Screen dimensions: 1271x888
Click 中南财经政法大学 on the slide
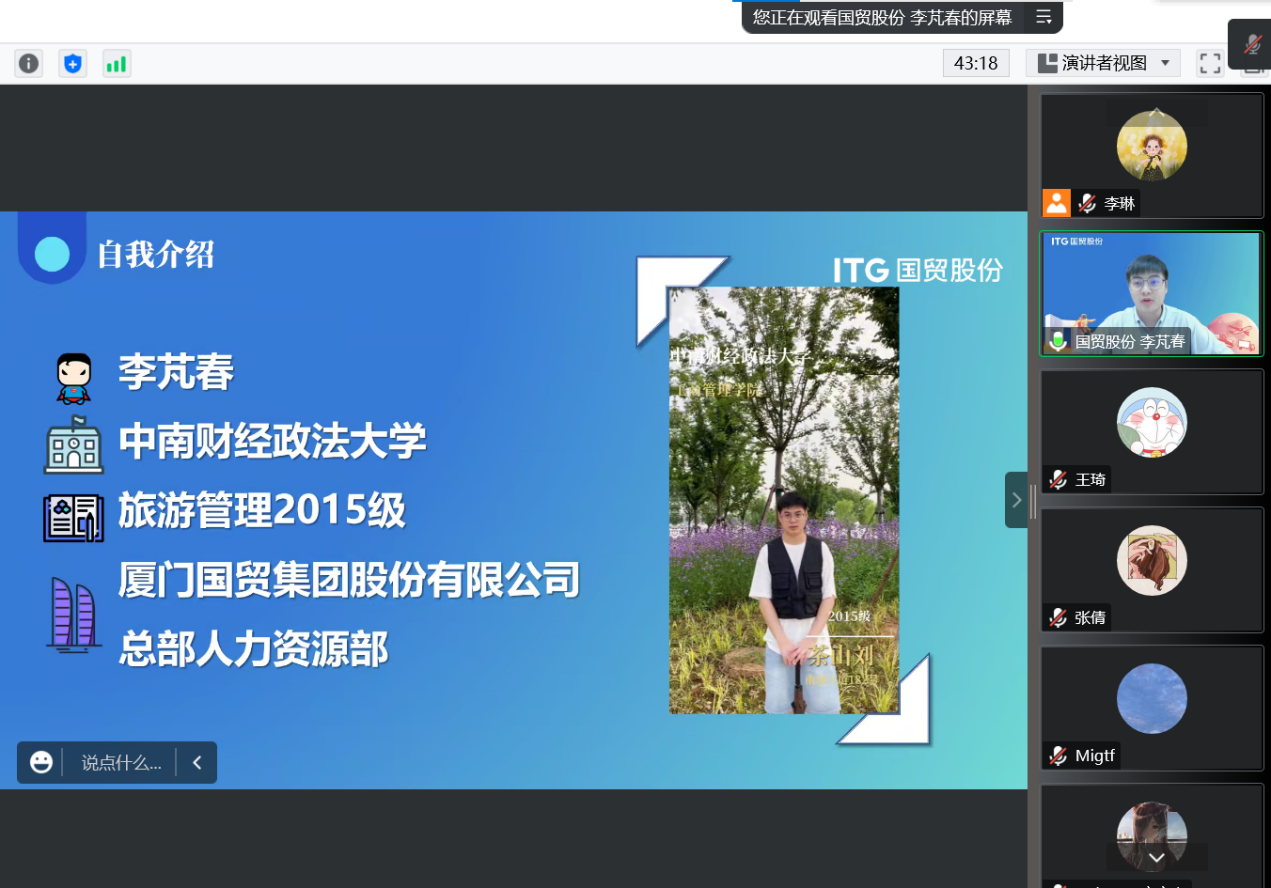click(273, 441)
